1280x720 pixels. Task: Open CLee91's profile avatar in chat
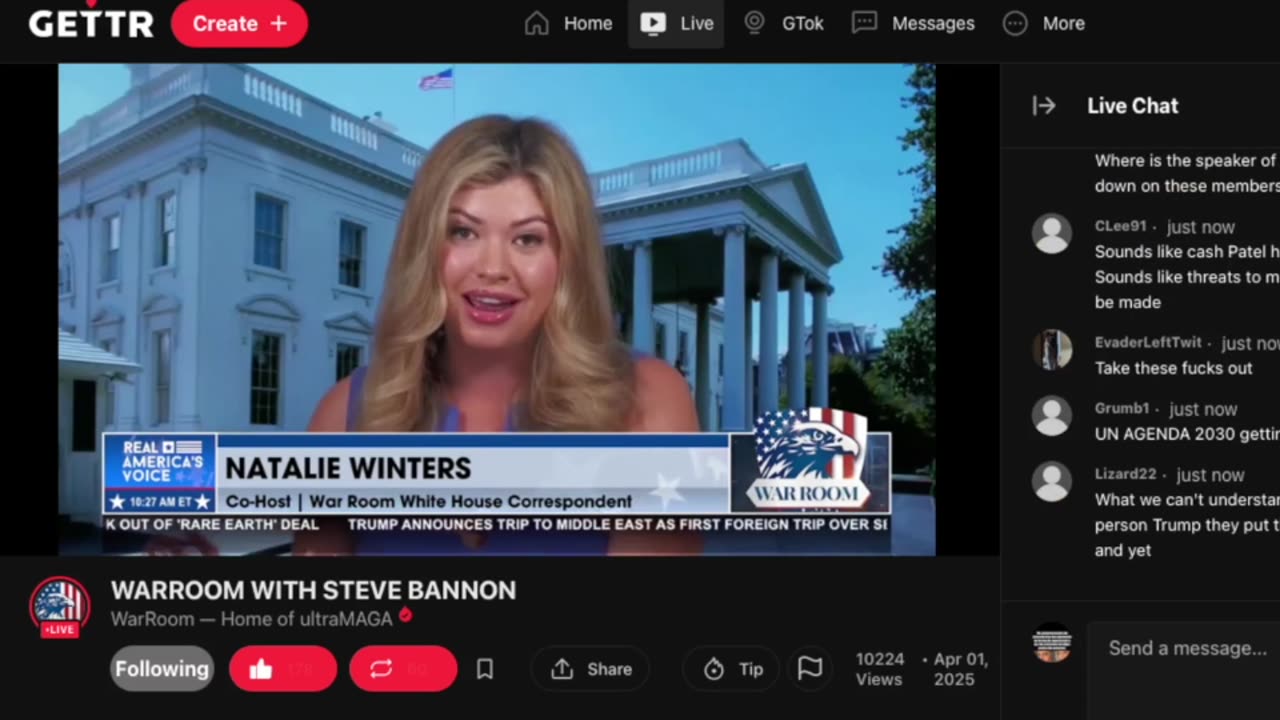click(1052, 233)
